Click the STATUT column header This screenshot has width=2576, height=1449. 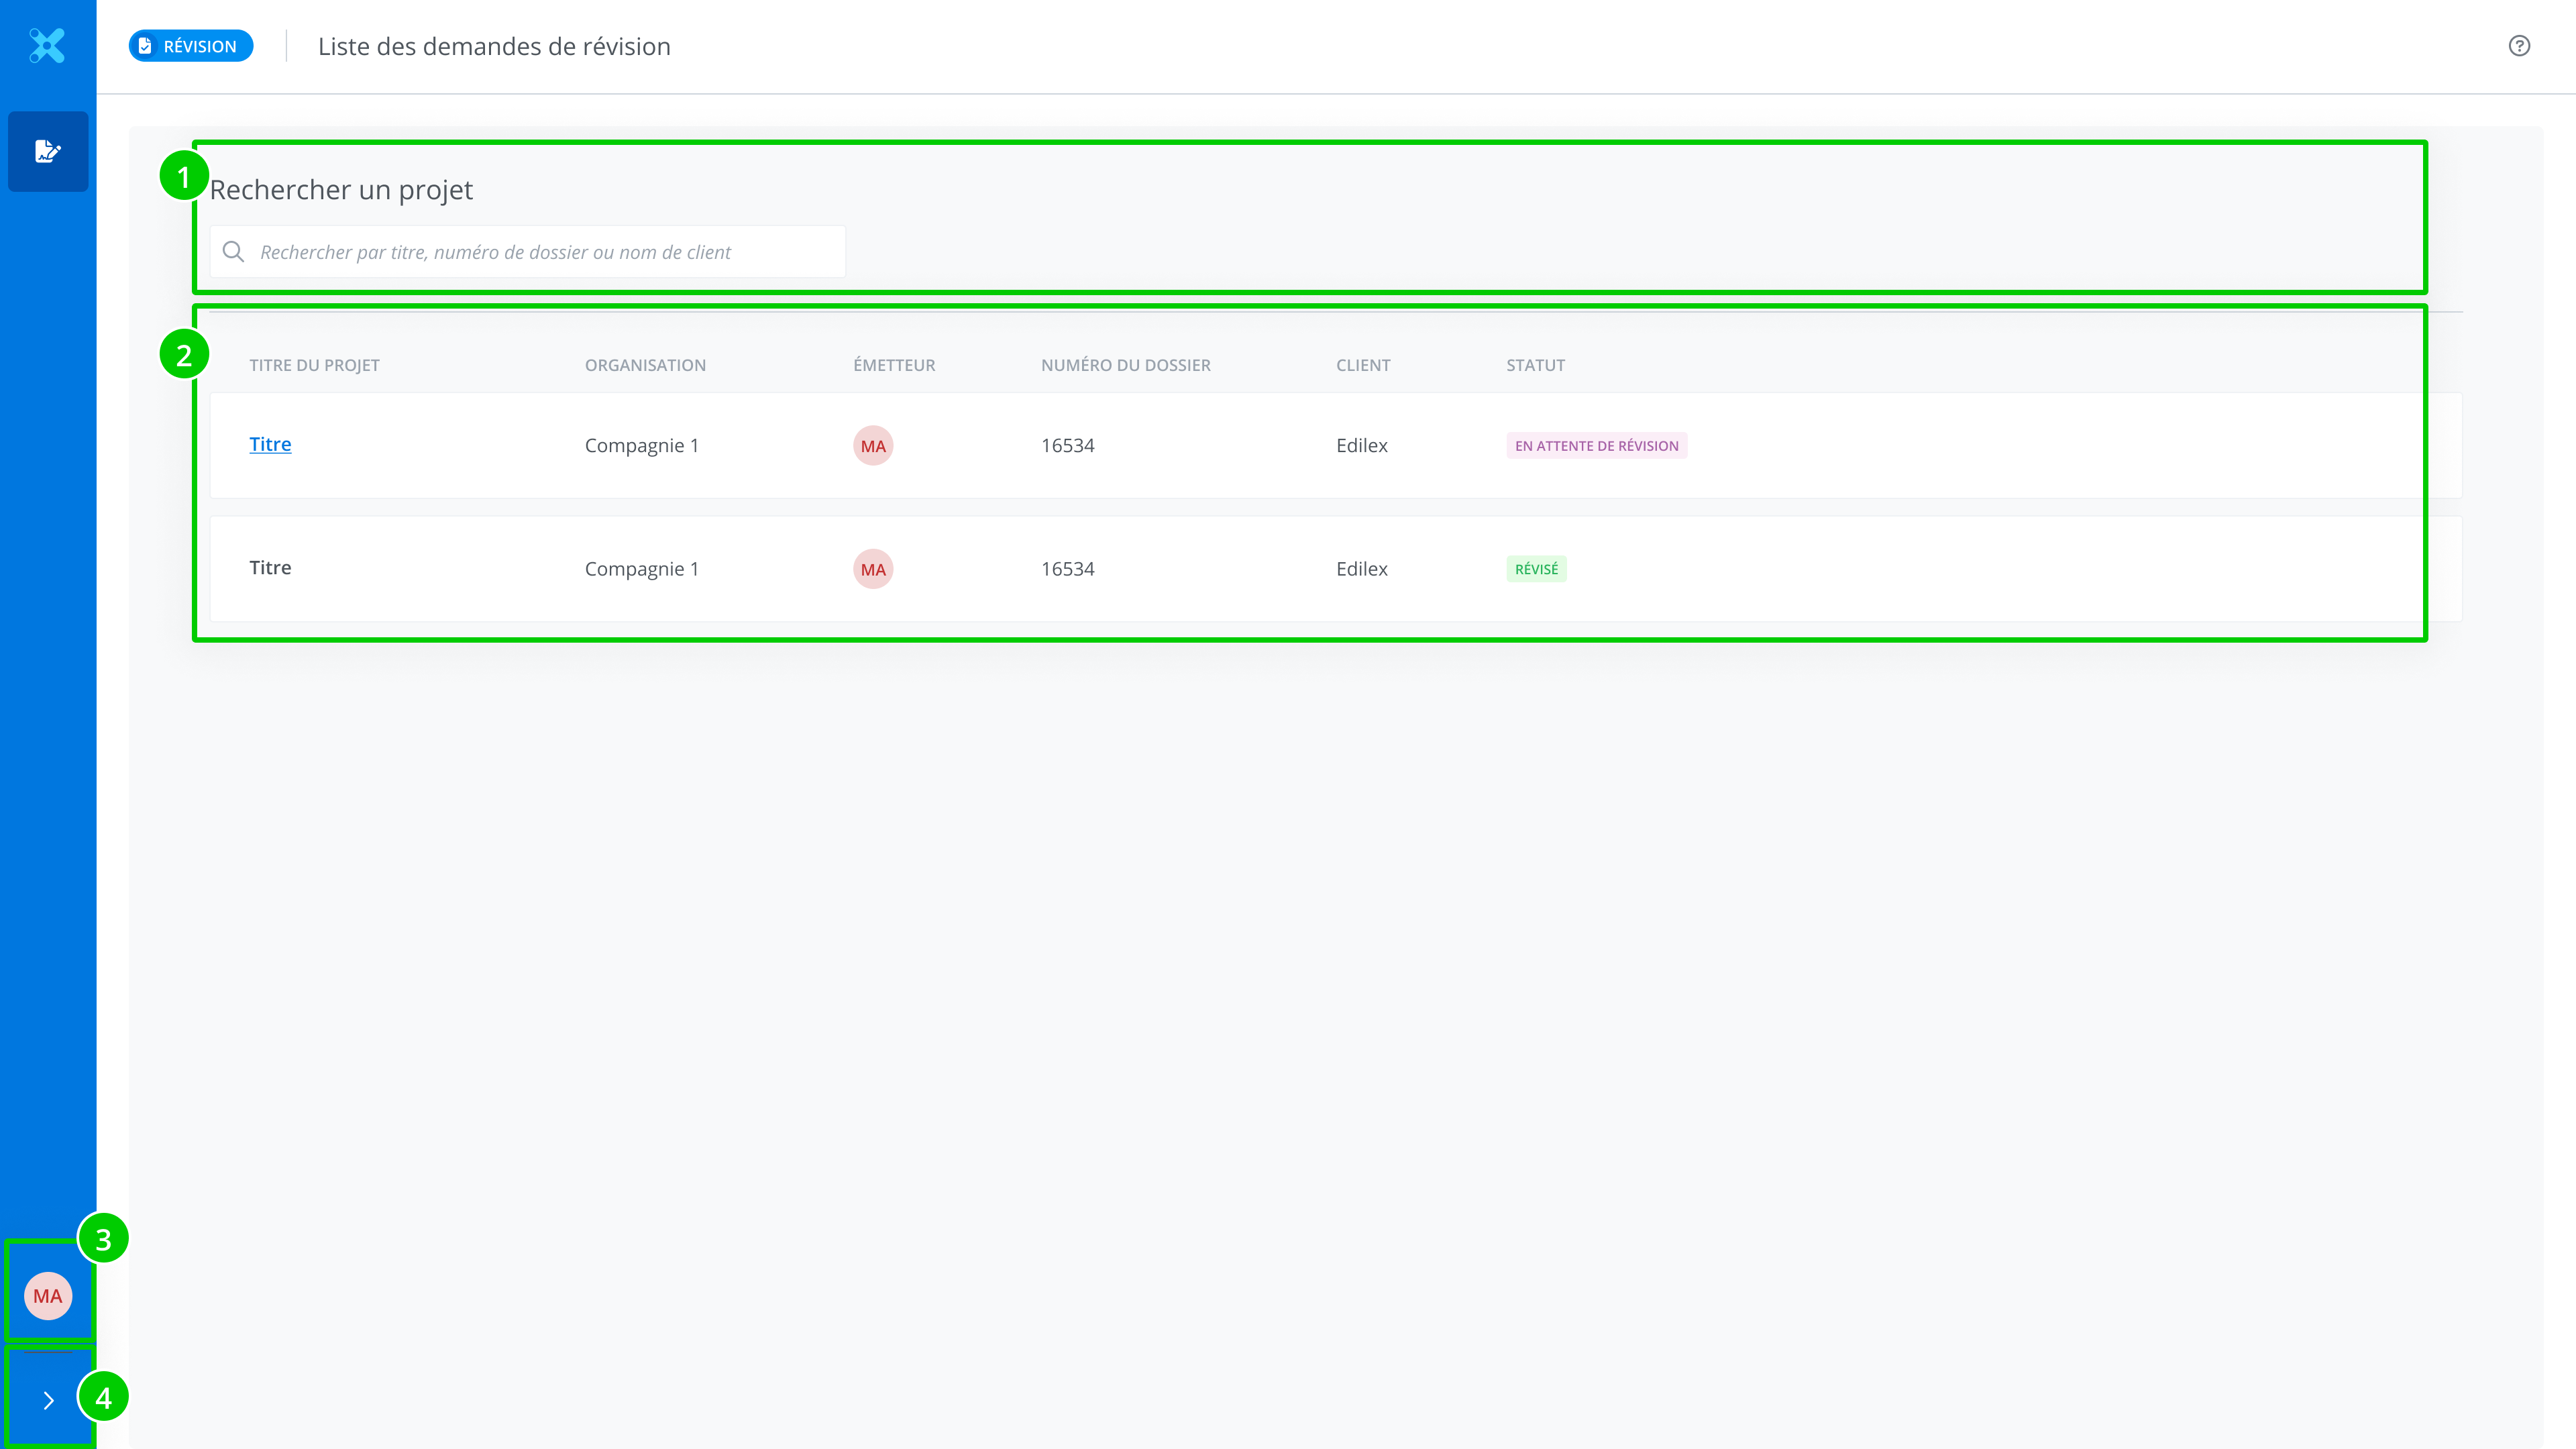pos(1535,365)
